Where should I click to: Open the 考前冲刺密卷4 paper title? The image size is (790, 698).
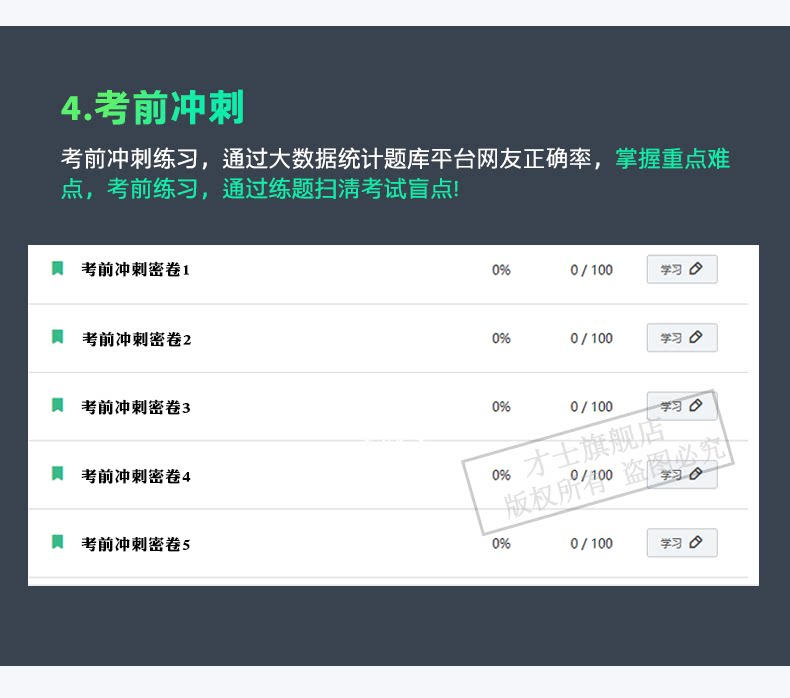pyautogui.click(x=135, y=476)
